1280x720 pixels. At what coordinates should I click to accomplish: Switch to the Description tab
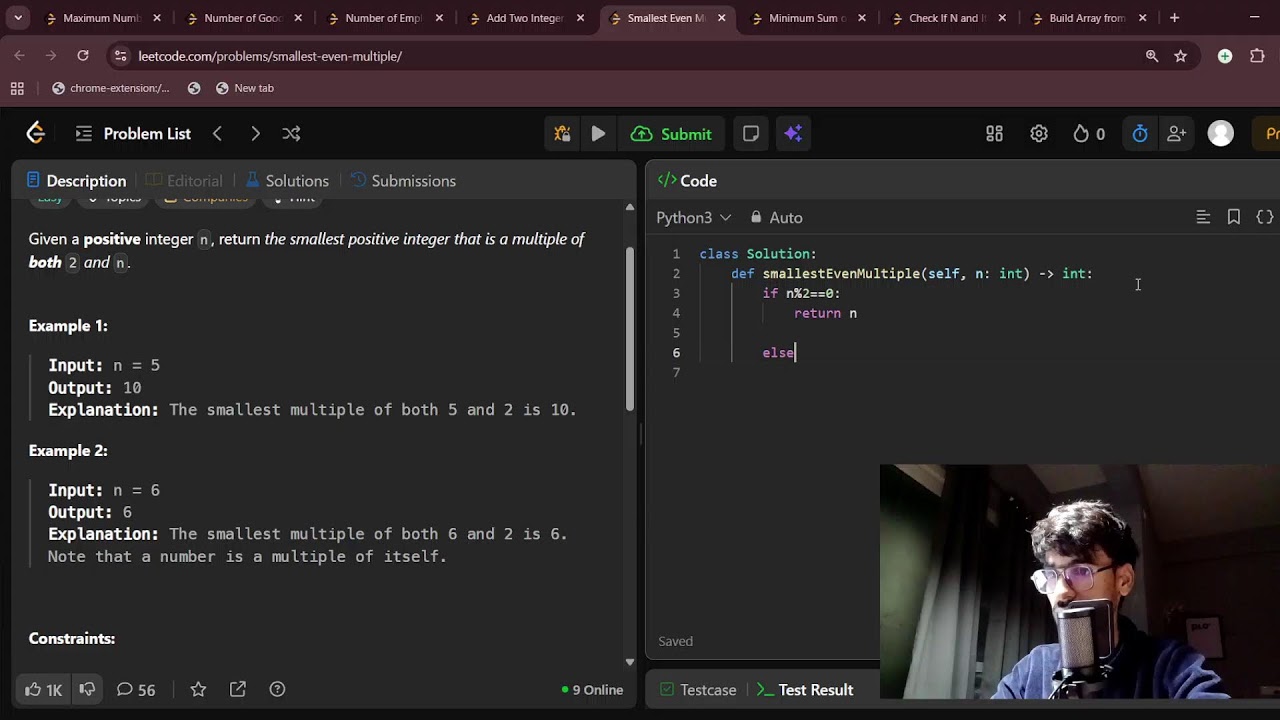pyautogui.click(x=77, y=181)
